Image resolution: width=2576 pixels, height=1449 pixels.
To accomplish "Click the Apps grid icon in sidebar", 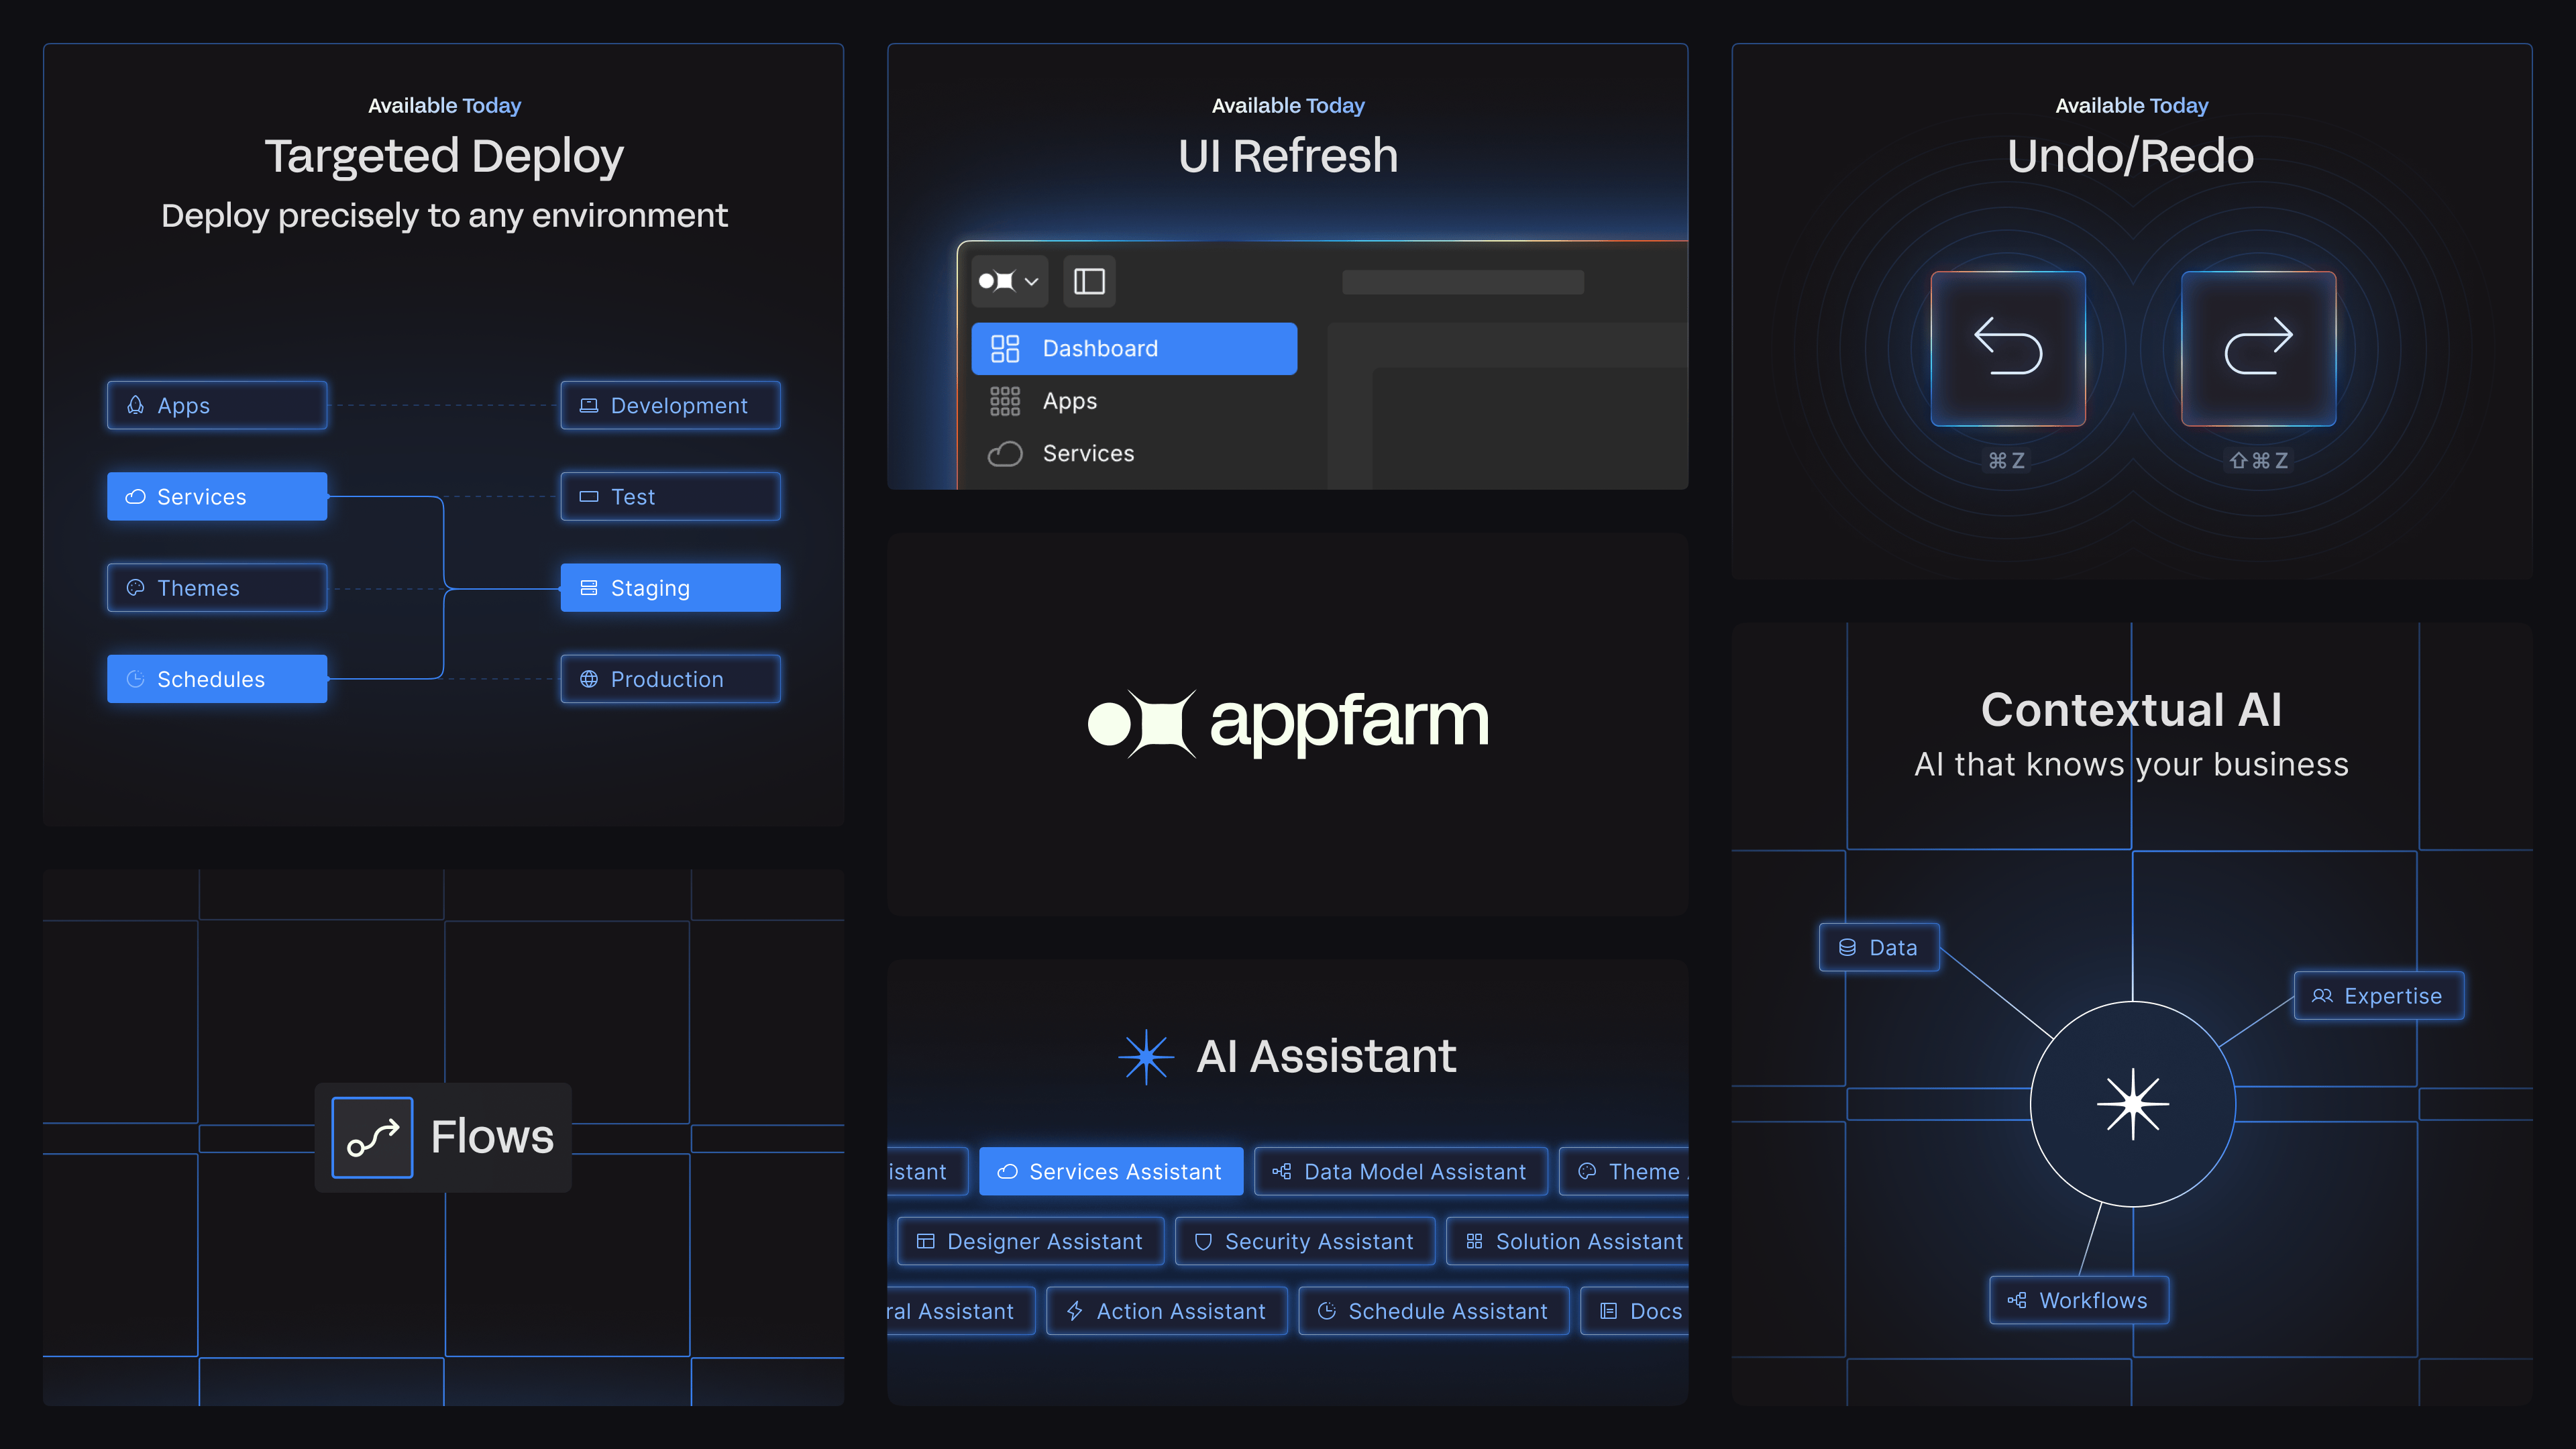I will pos(1005,401).
